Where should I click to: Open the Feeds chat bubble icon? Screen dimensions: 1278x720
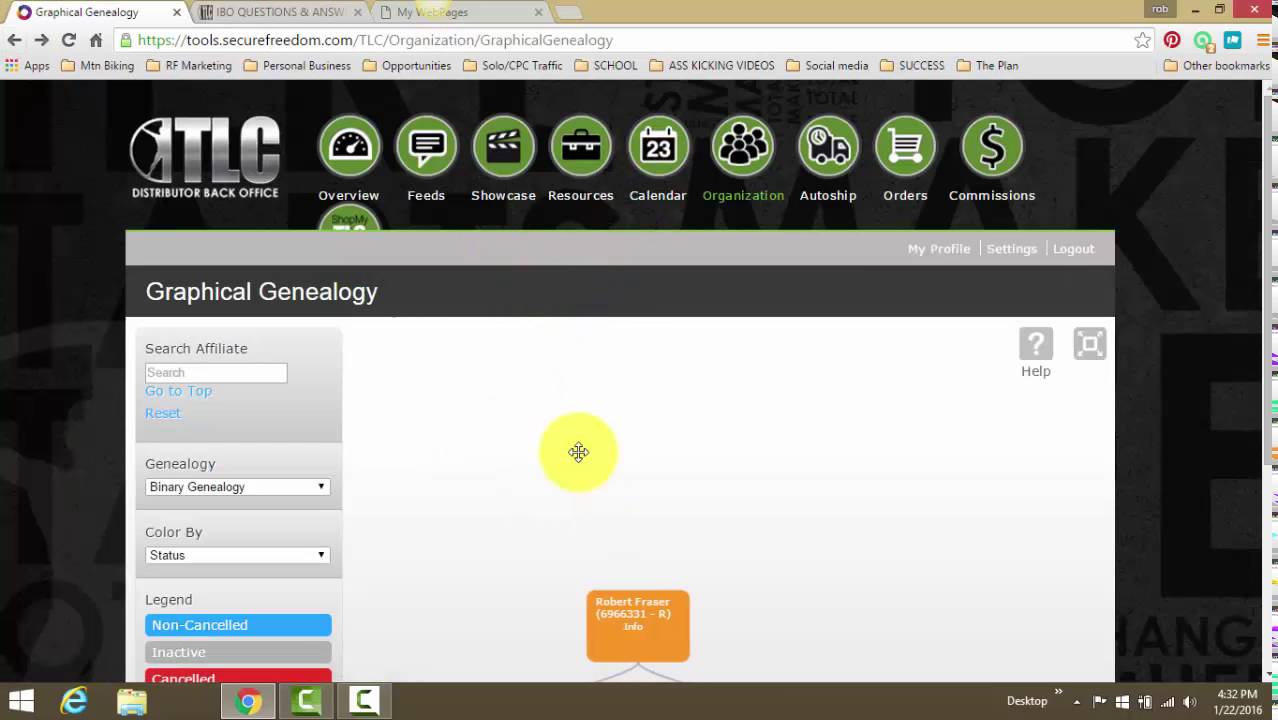tap(426, 146)
